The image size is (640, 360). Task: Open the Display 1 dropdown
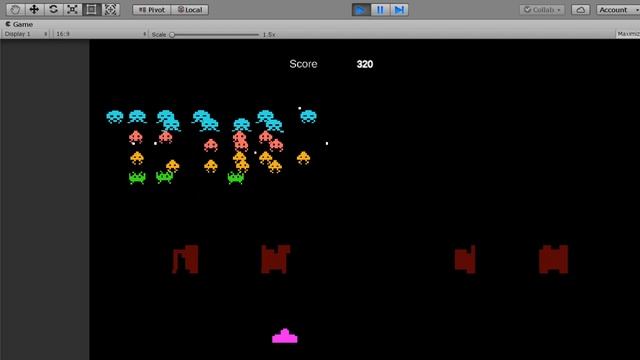[26, 34]
